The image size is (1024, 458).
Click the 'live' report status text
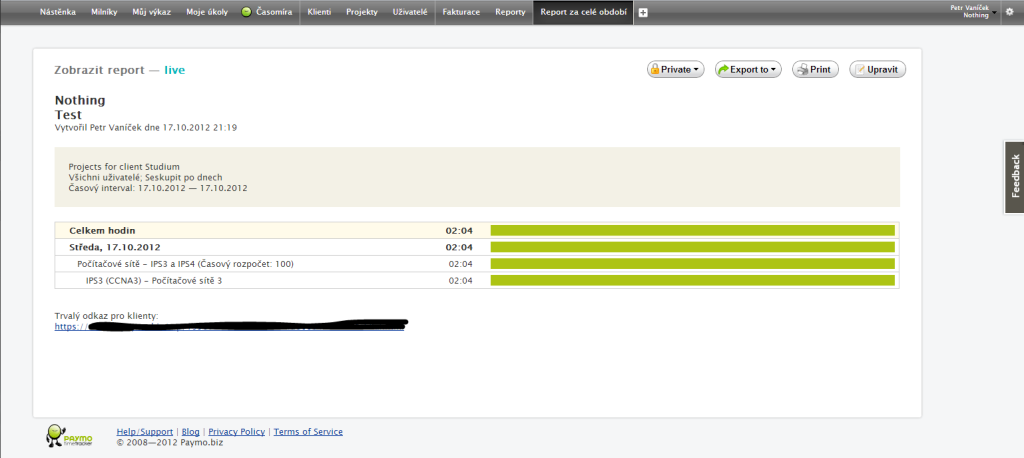(x=174, y=70)
